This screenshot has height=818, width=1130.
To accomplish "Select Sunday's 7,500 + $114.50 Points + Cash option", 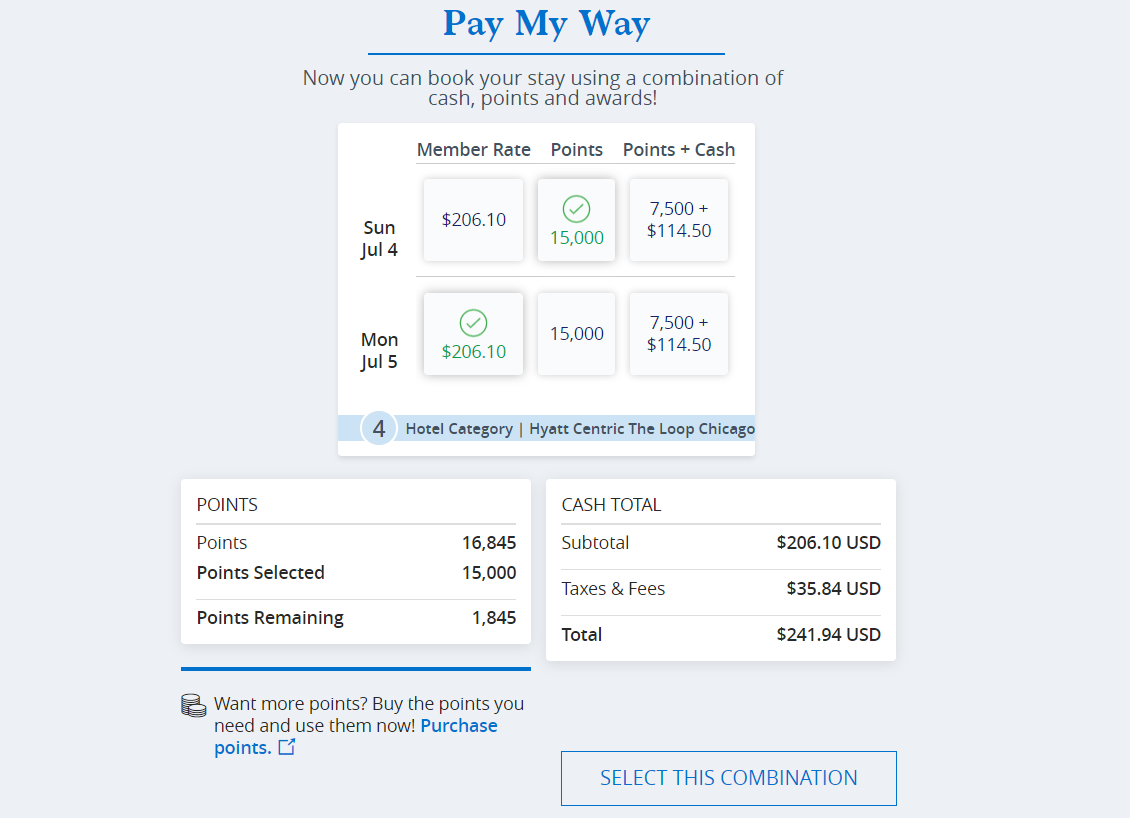I will 679,219.
